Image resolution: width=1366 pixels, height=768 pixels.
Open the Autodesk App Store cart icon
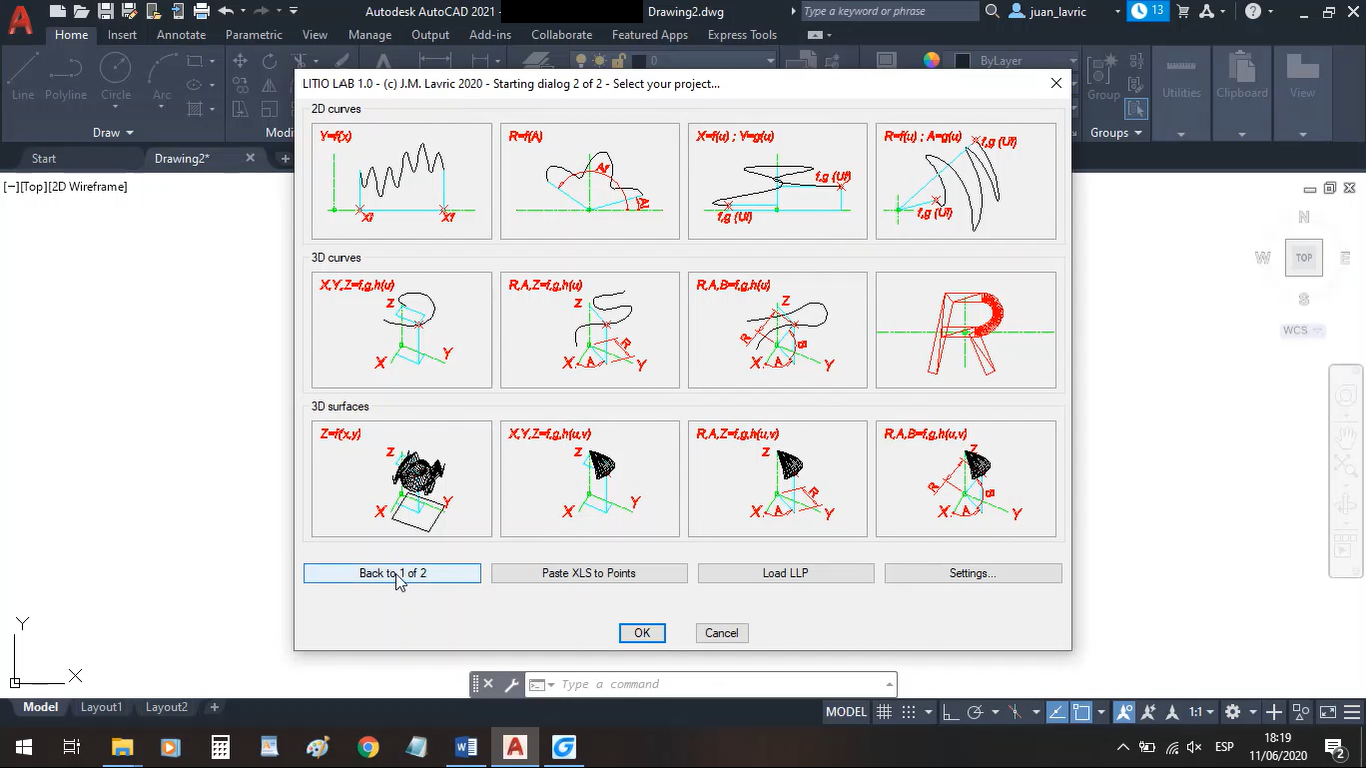(1184, 11)
